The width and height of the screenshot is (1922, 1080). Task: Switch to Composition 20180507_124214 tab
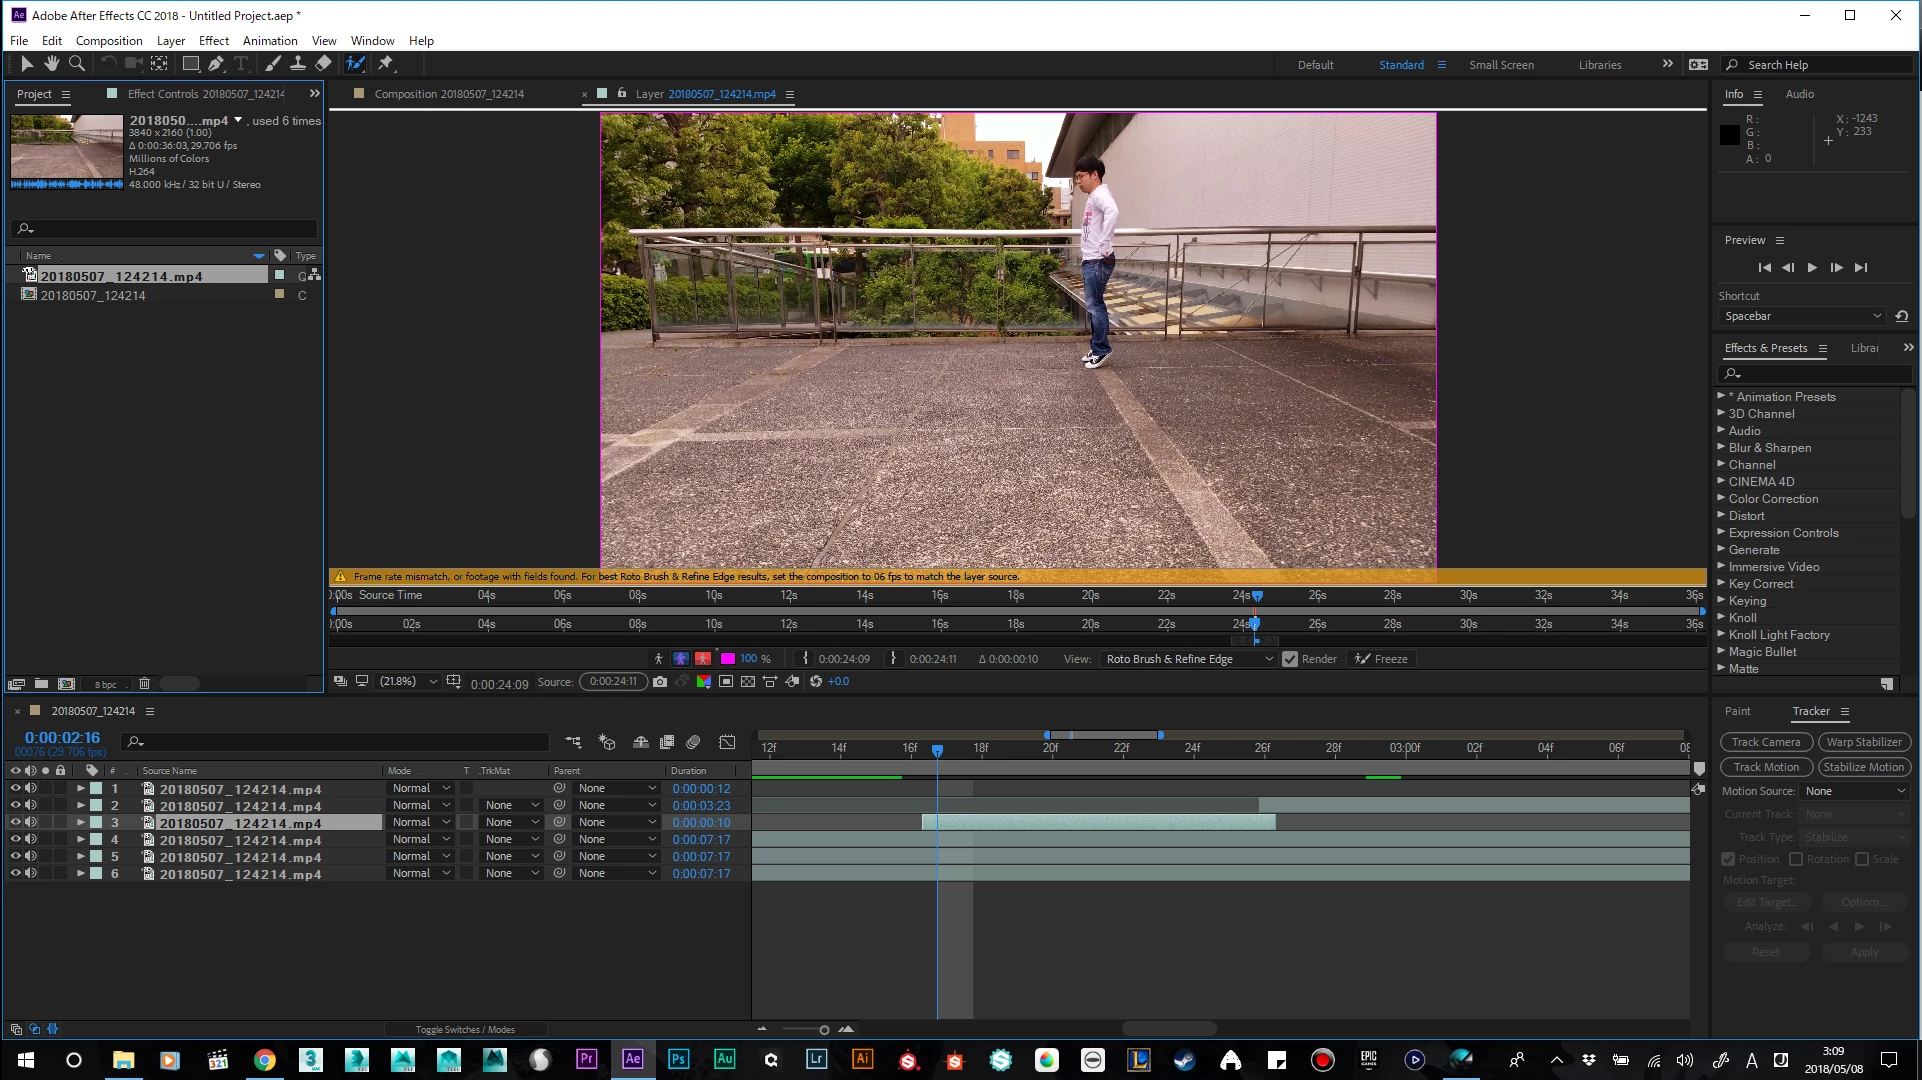click(449, 94)
